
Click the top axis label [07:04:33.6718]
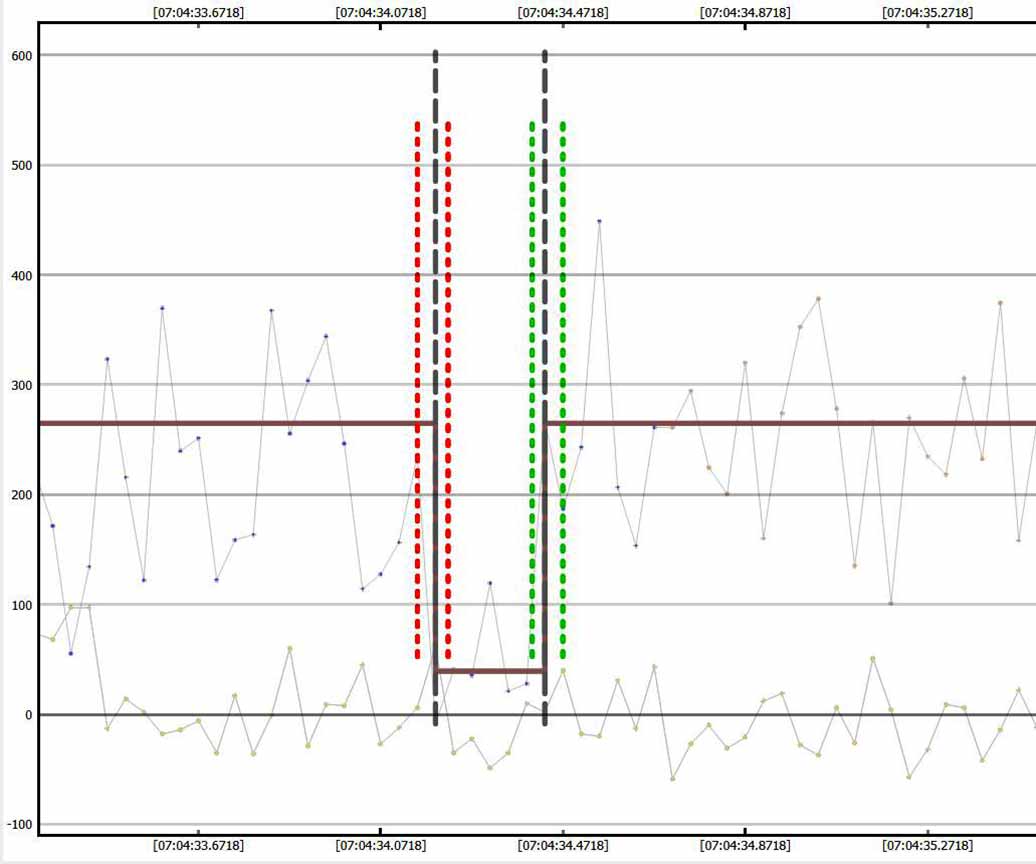click(198, 13)
